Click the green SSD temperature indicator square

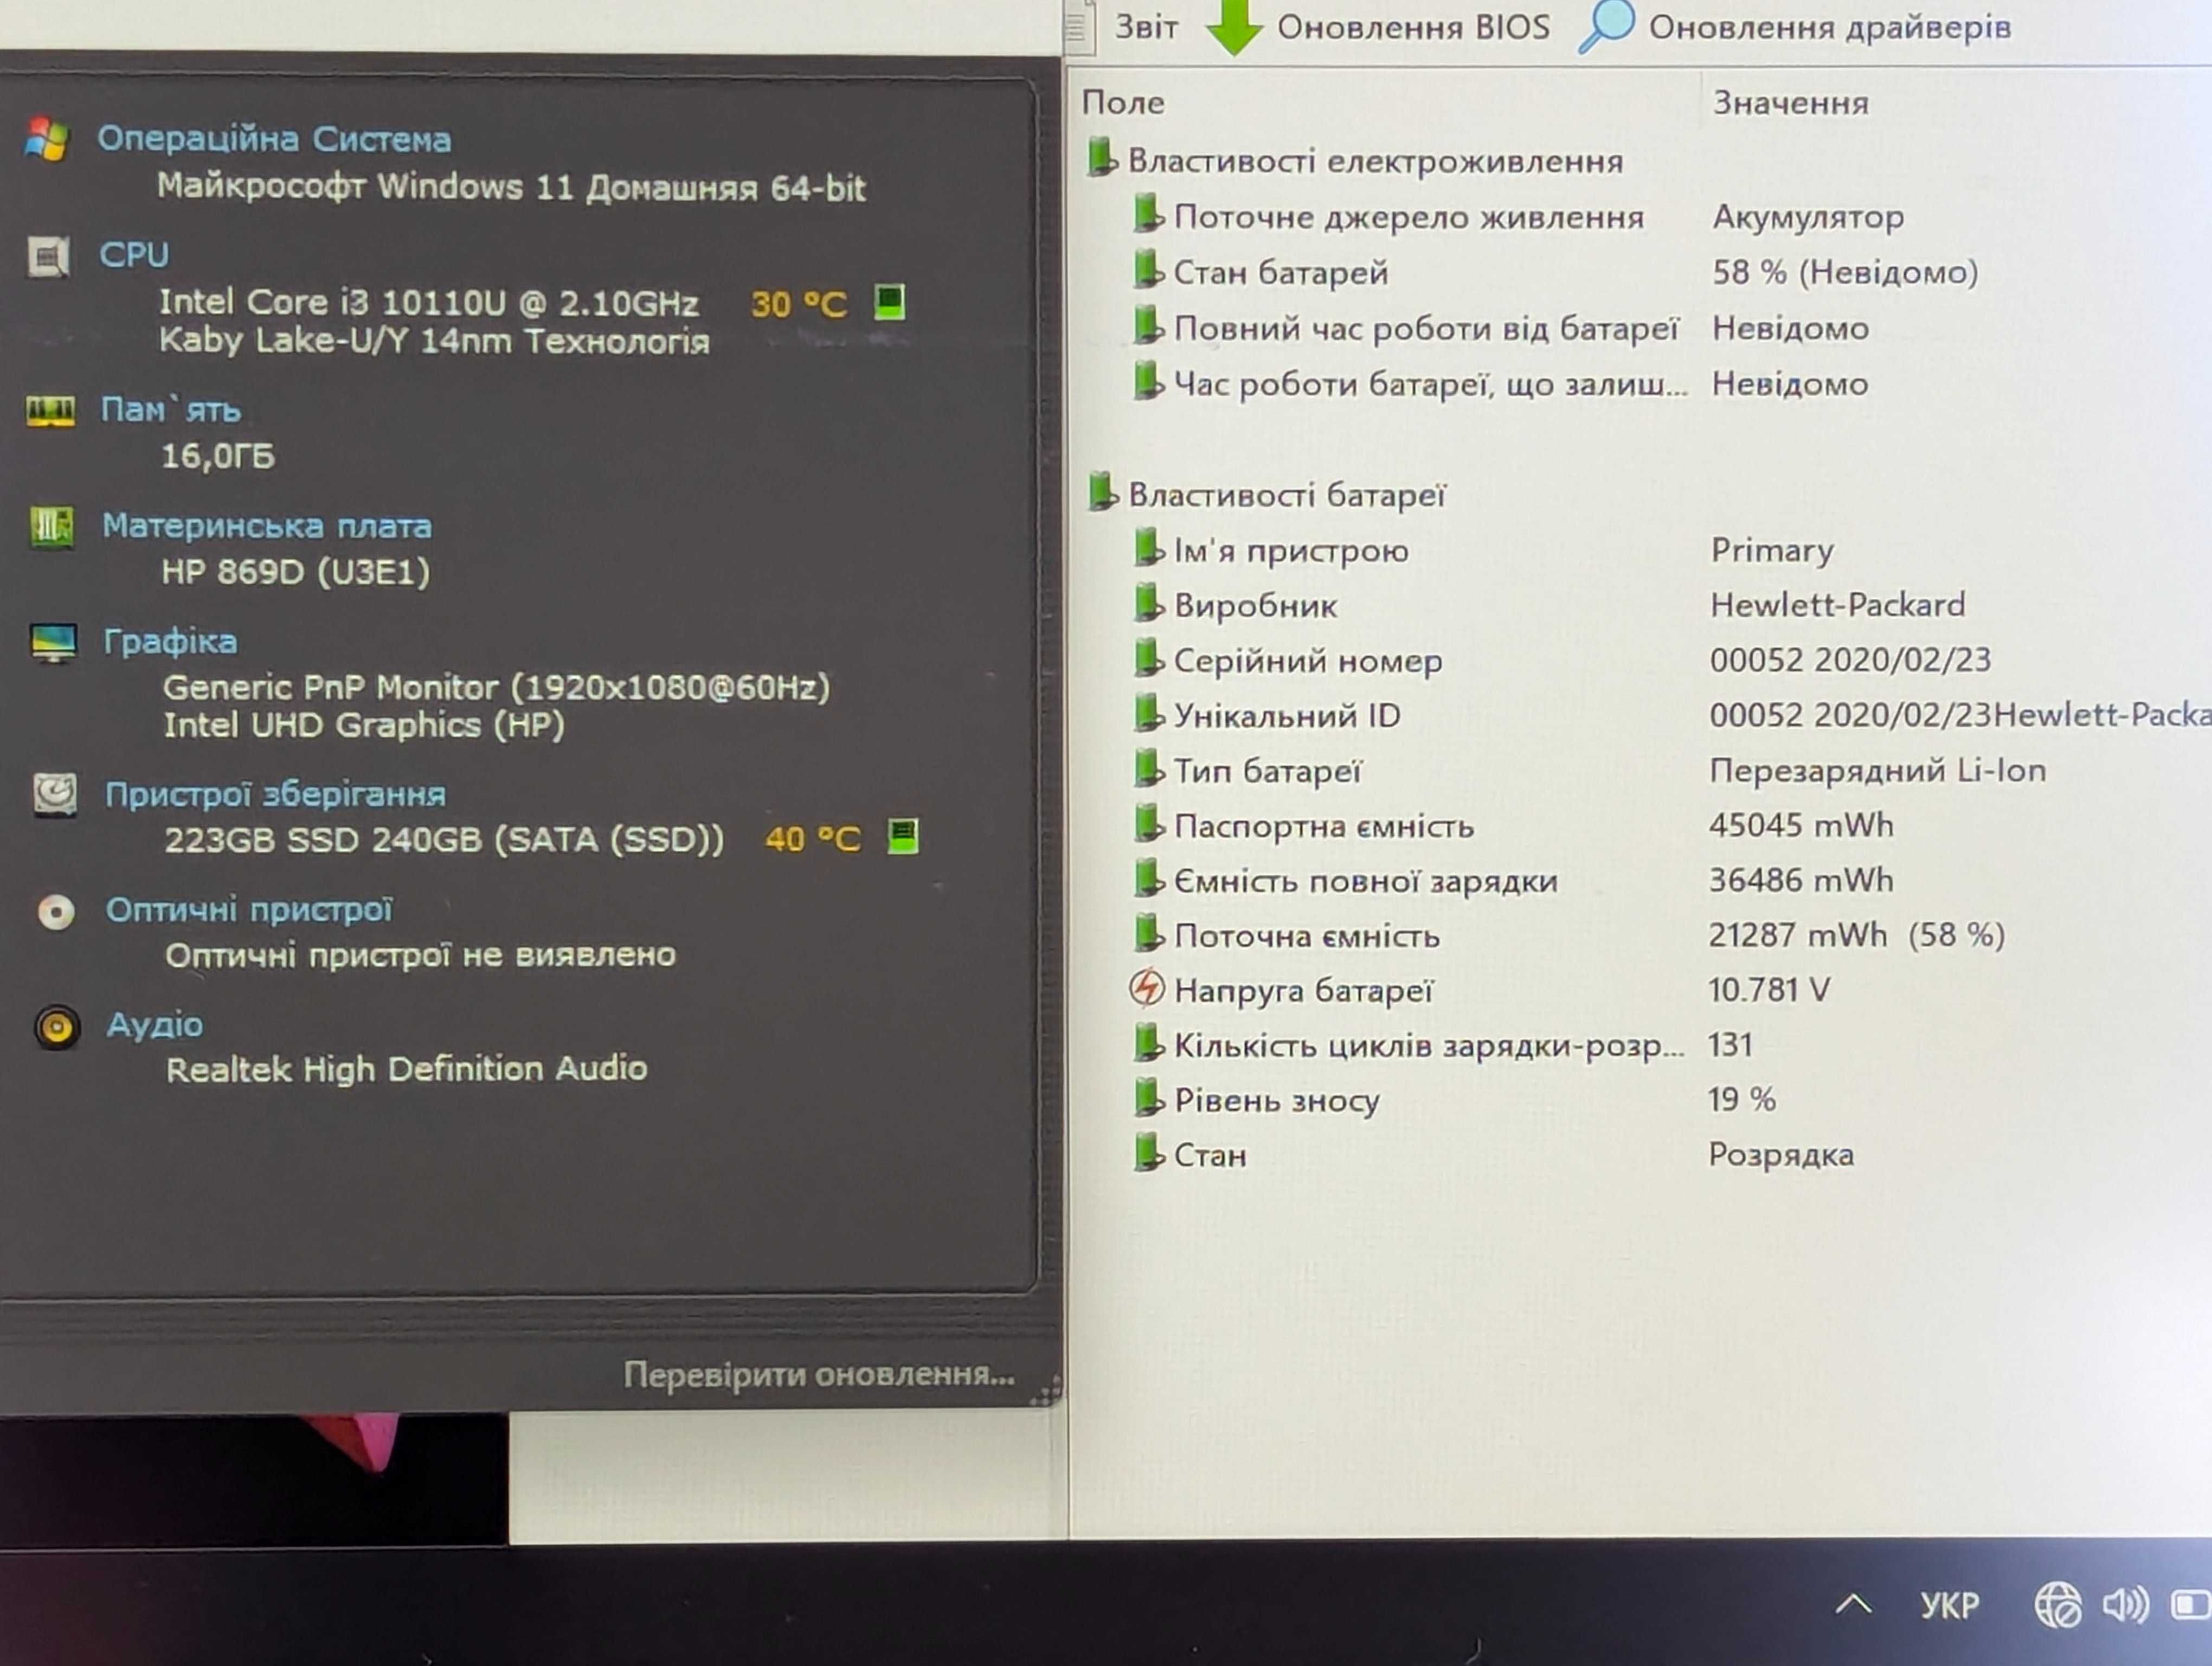pos(903,836)
